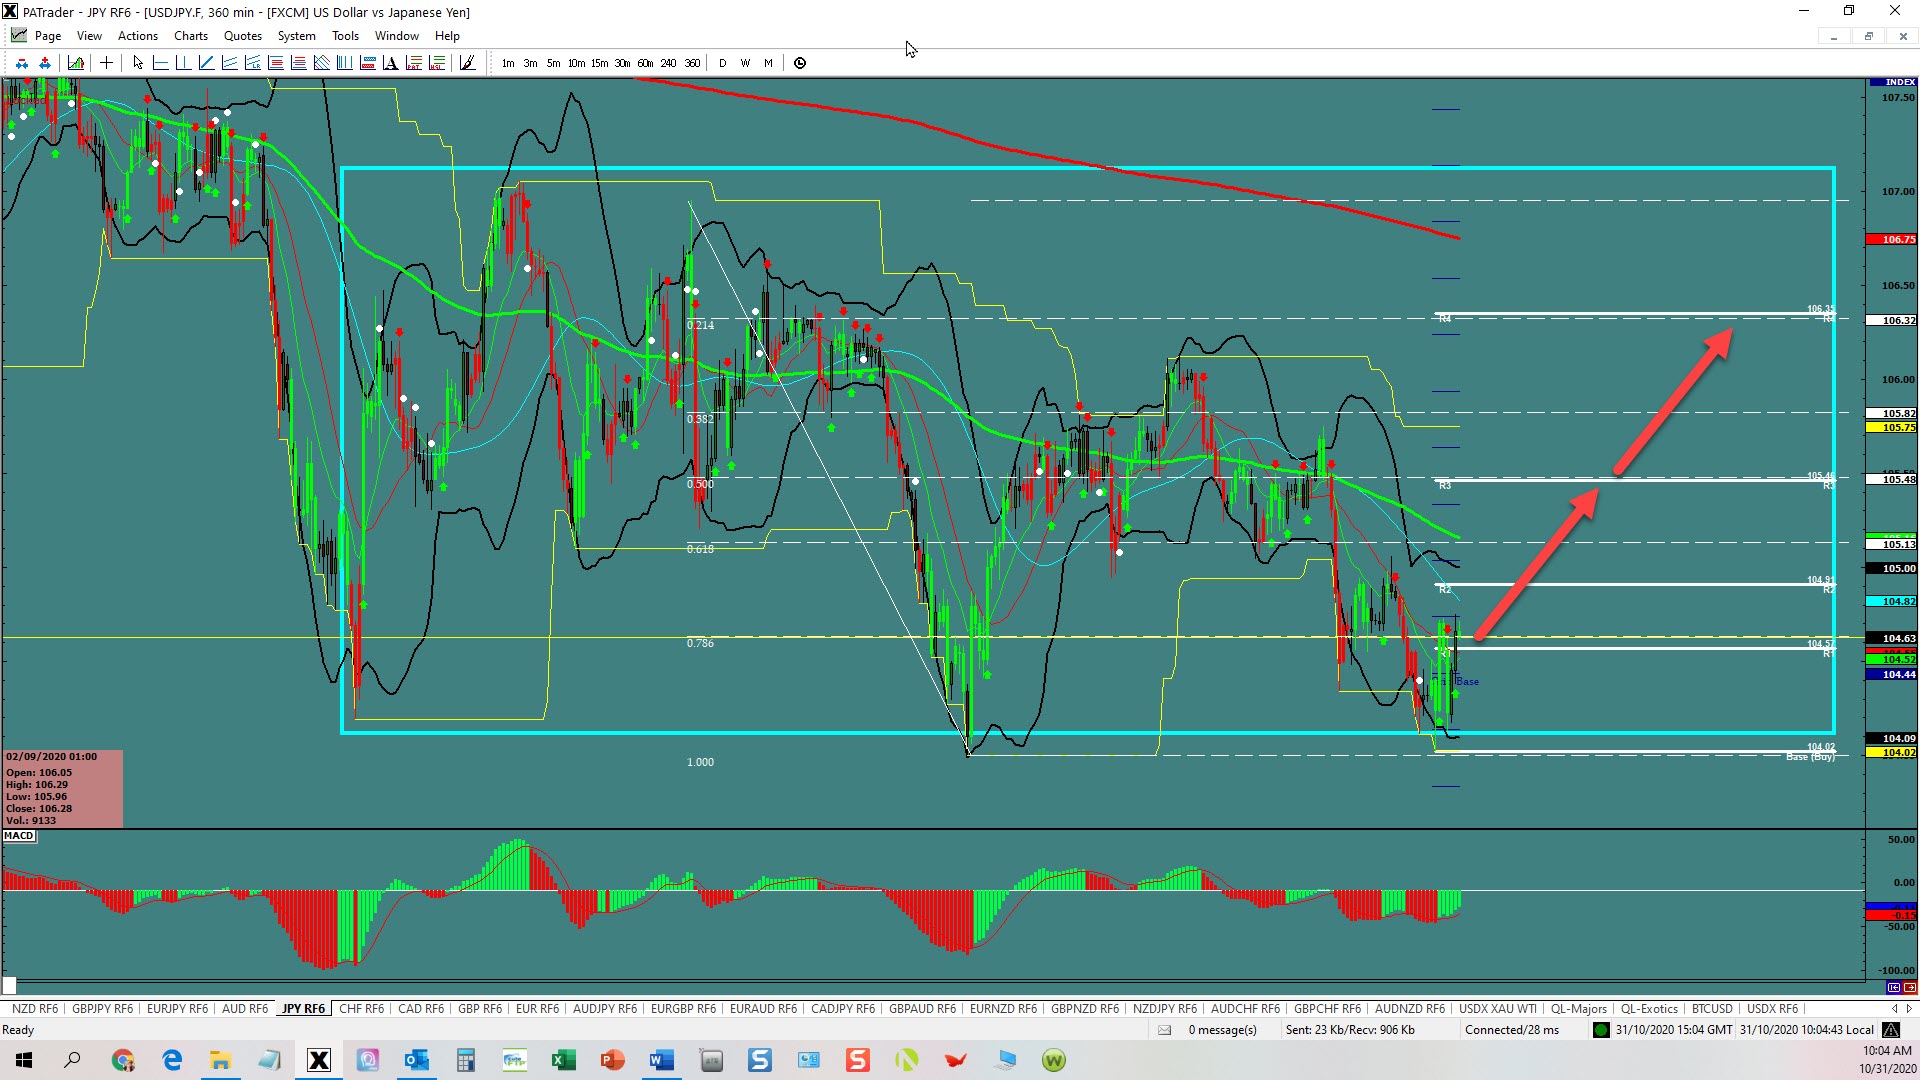This screenshot has height=1080, width=1920.
Task: Click the PRT levels tool icon
Action: coord(414,63)
